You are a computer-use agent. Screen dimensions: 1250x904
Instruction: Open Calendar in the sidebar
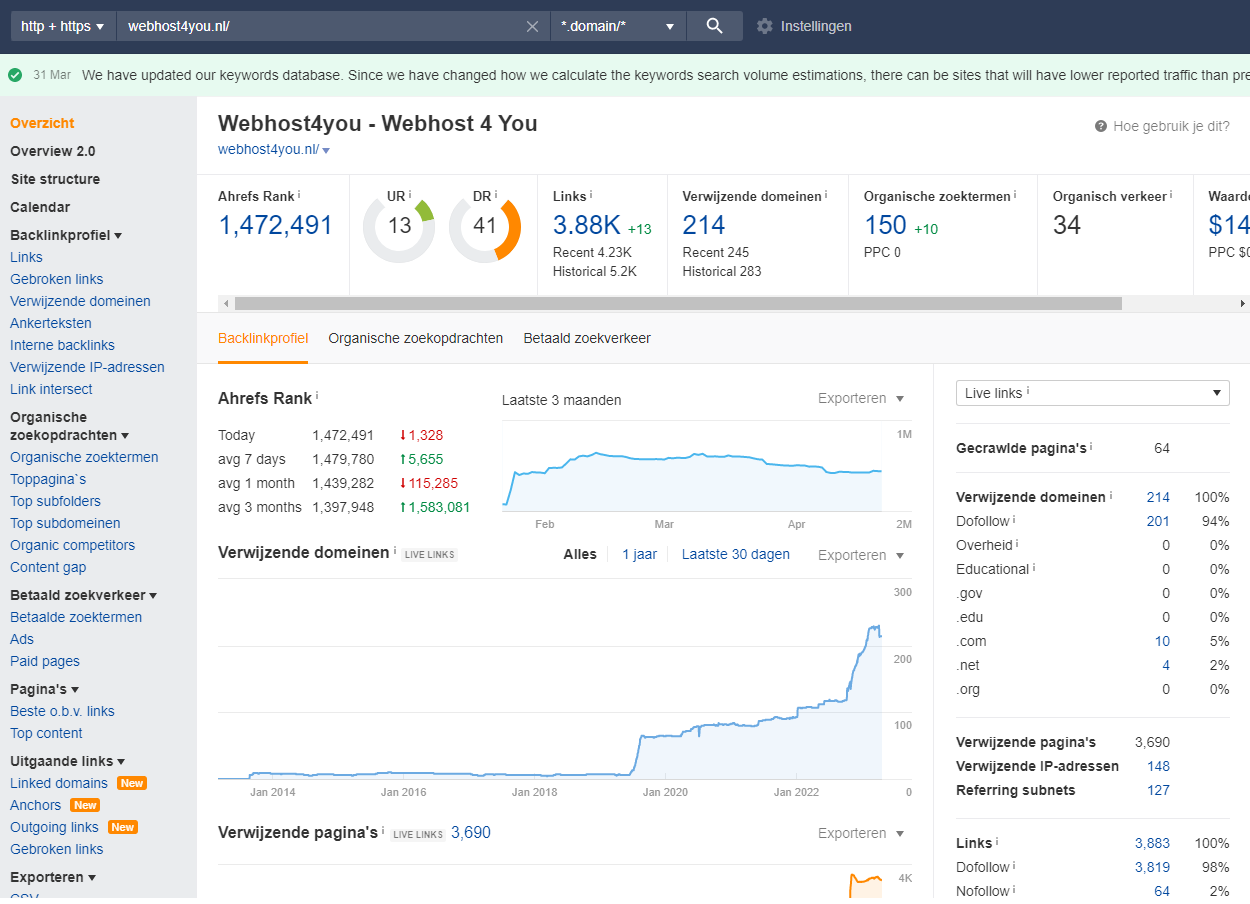(40, 207)
